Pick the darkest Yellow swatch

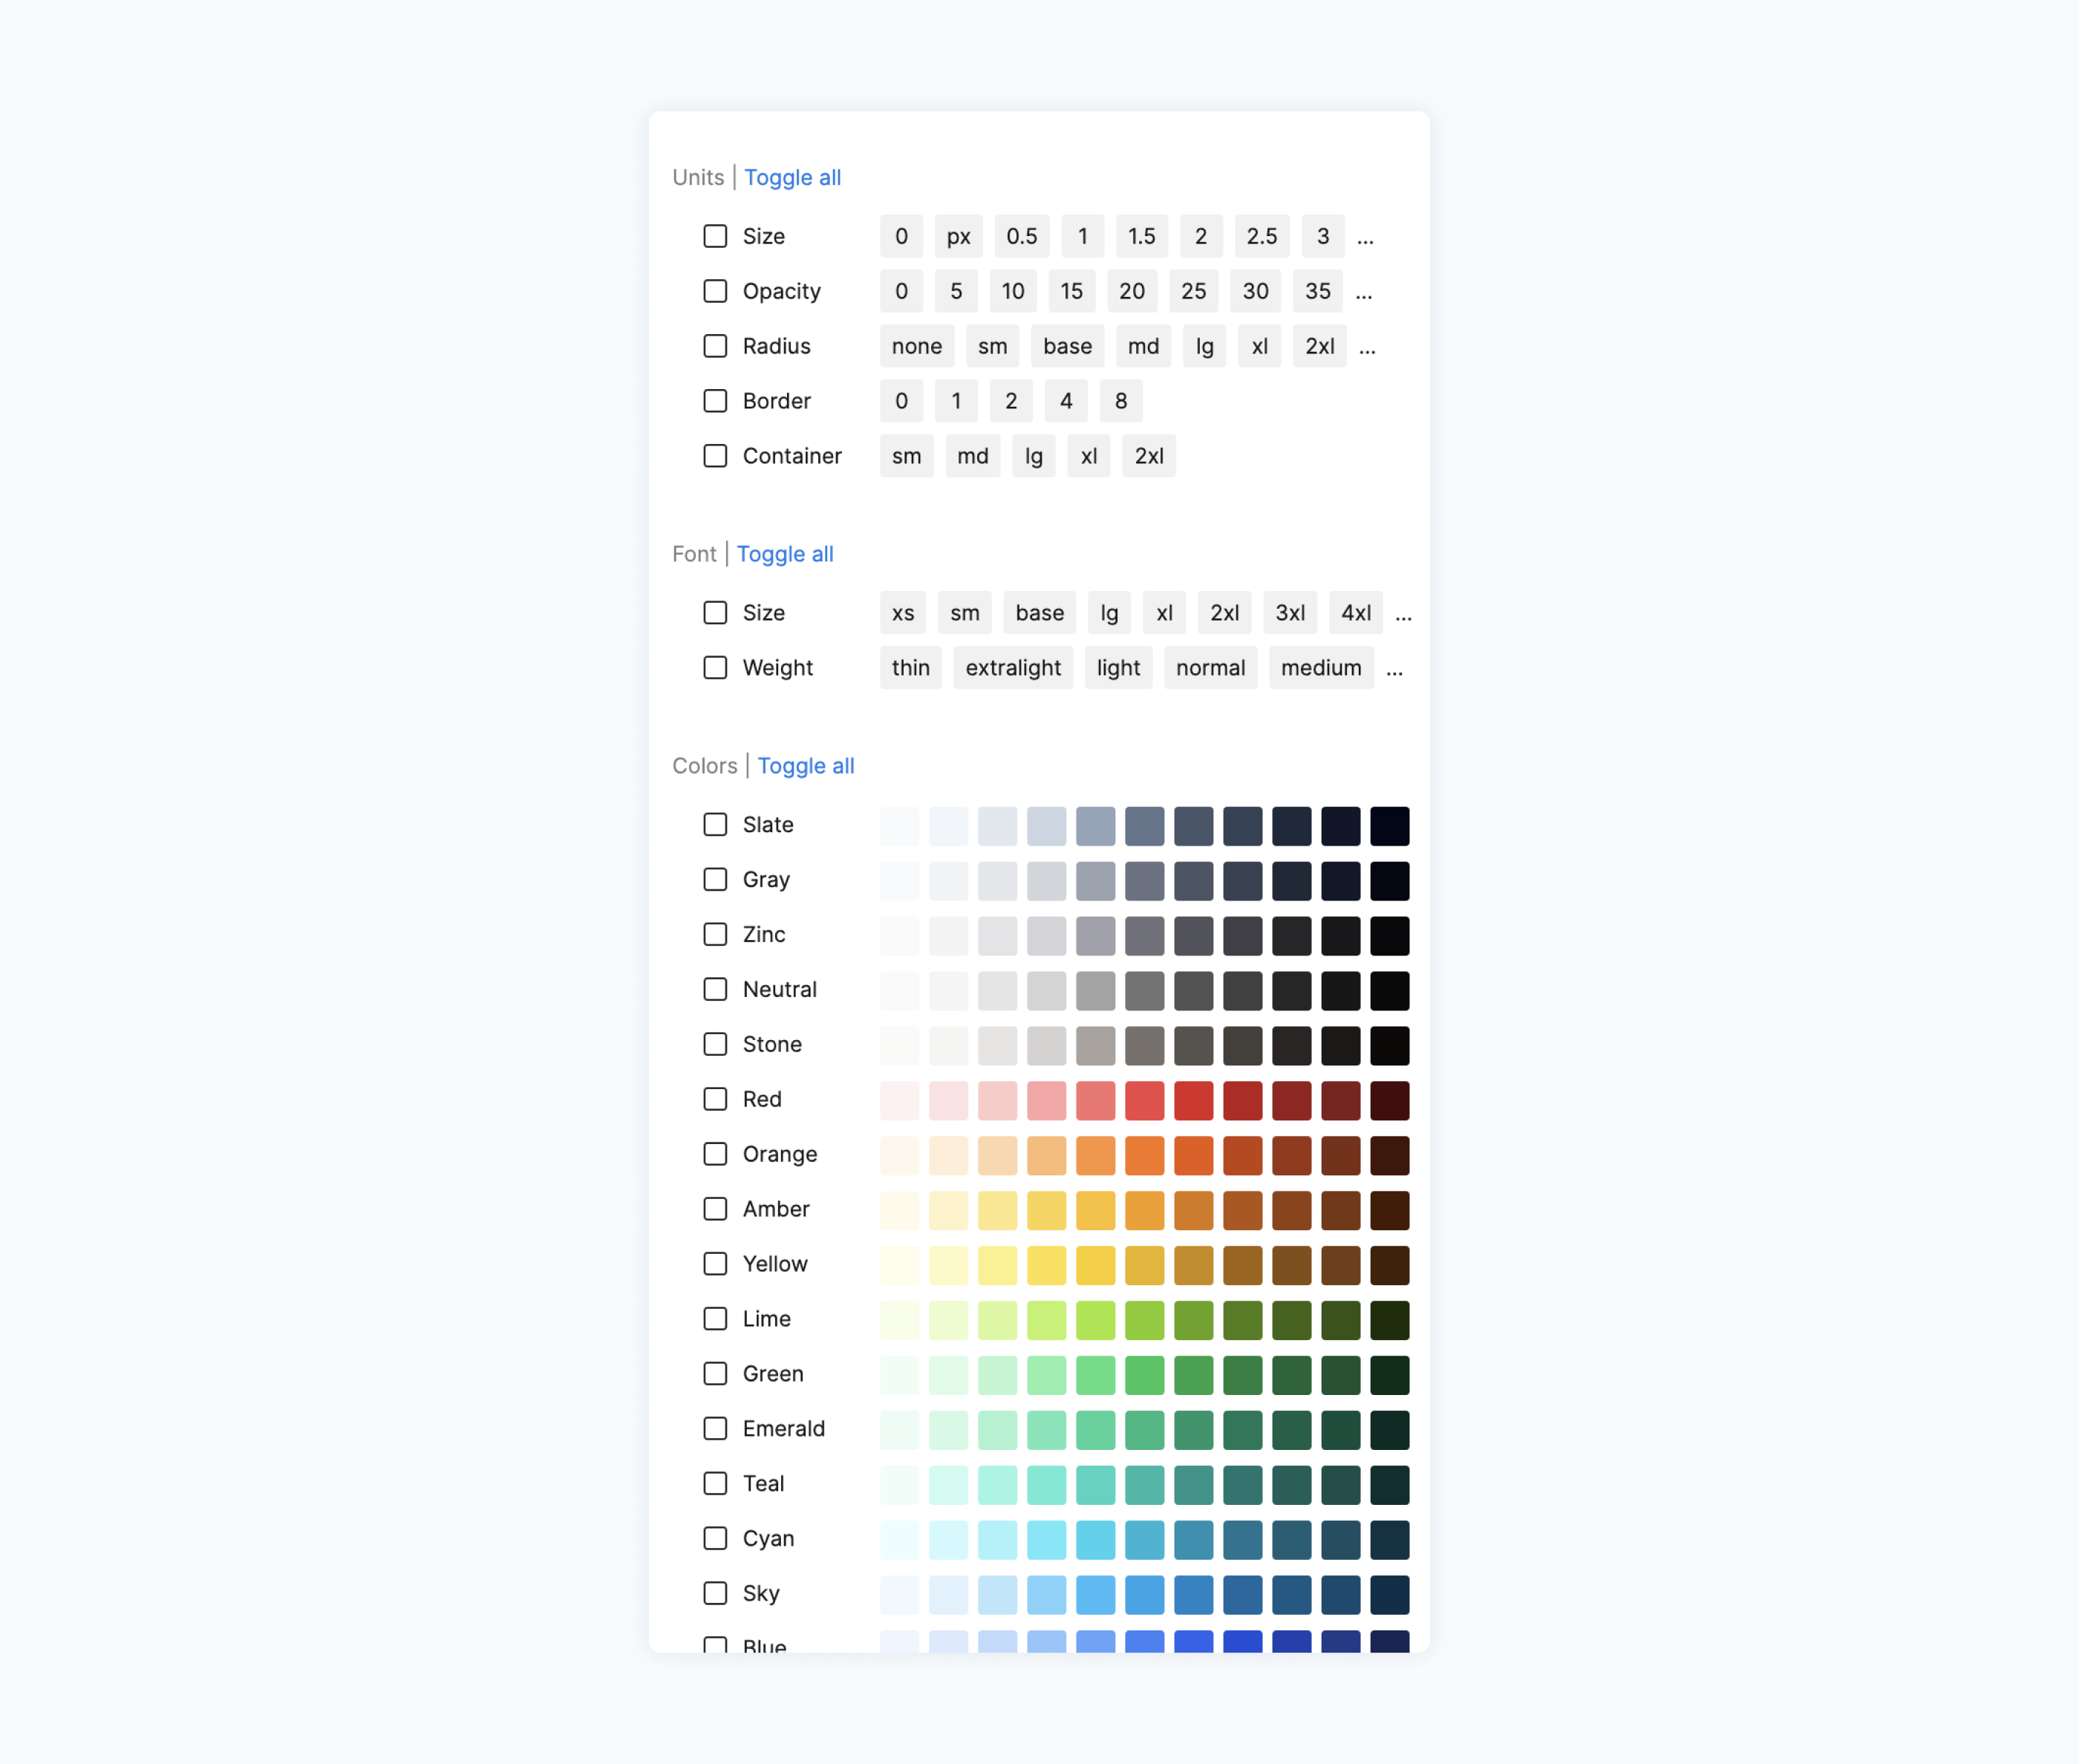pyautogui.click(x=1390, y=1265)
